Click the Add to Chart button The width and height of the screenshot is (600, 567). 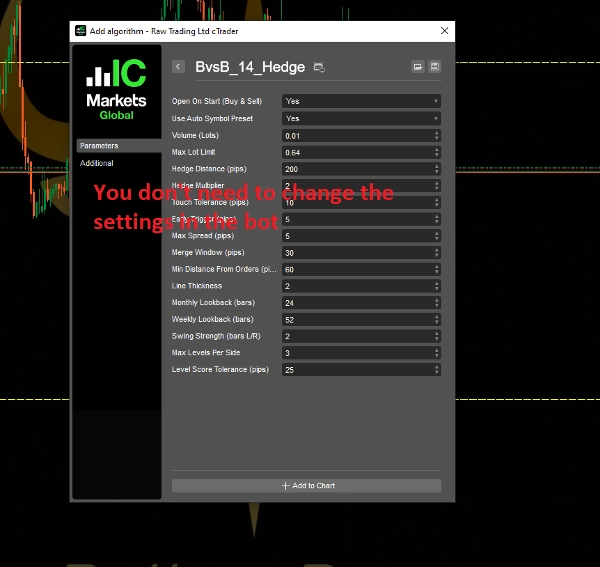click(x=307, y=486)
